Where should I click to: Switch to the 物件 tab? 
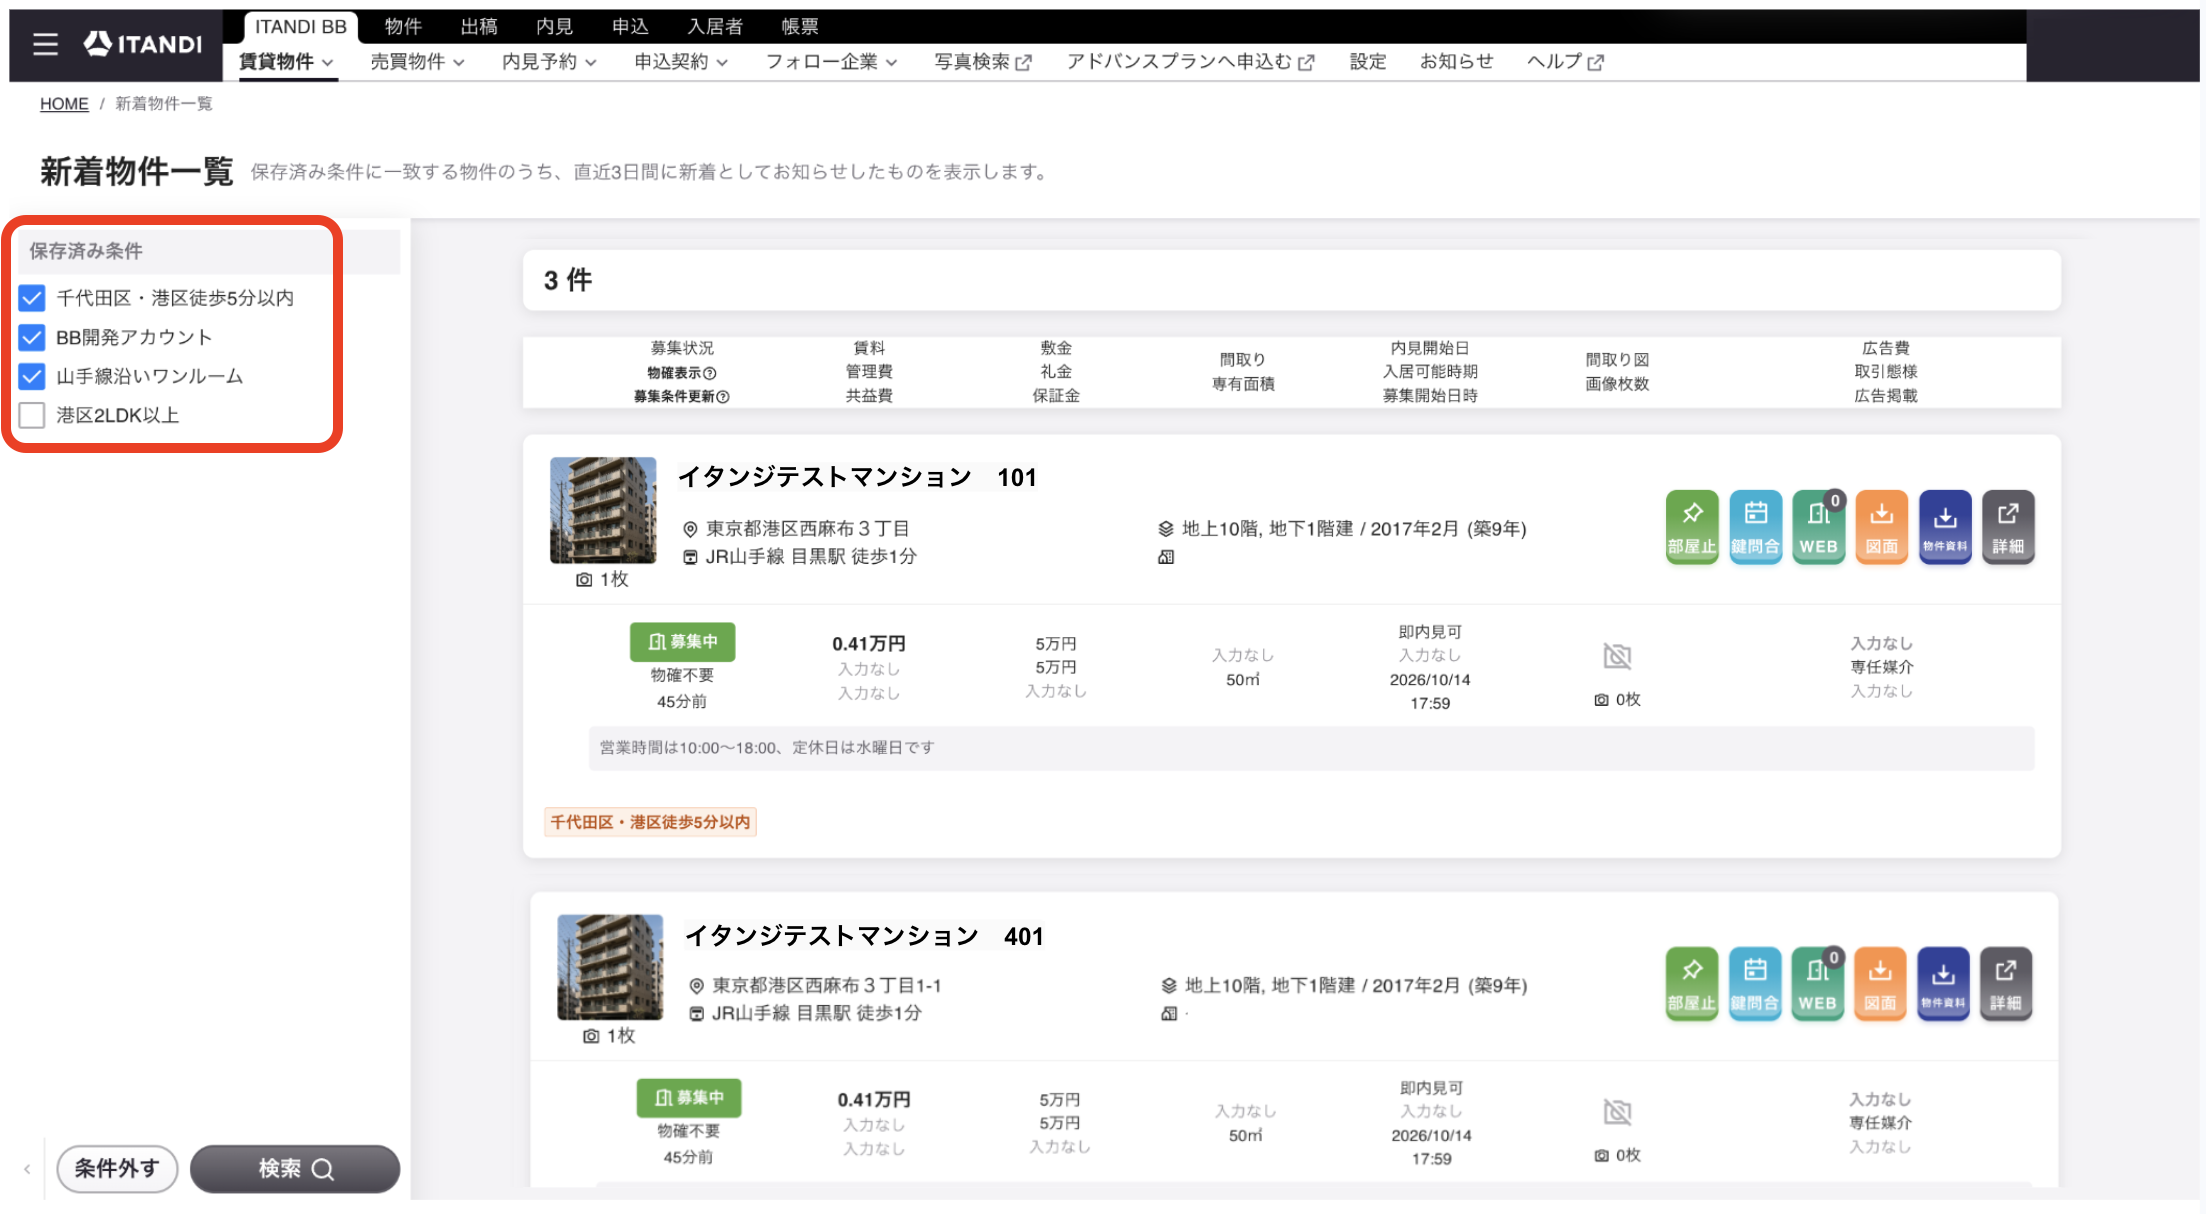point(403,26)
